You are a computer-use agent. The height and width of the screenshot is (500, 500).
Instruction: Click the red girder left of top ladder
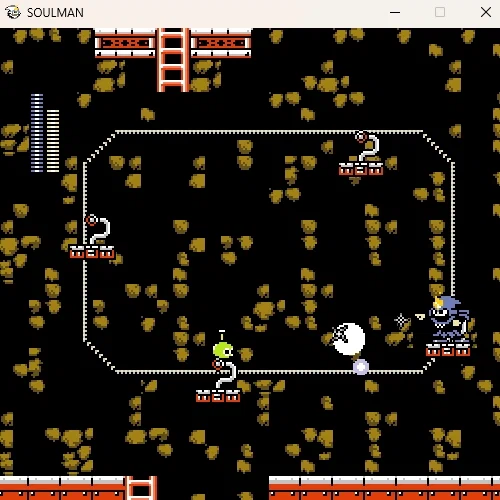pyautogui.click(x=125, y=43)
